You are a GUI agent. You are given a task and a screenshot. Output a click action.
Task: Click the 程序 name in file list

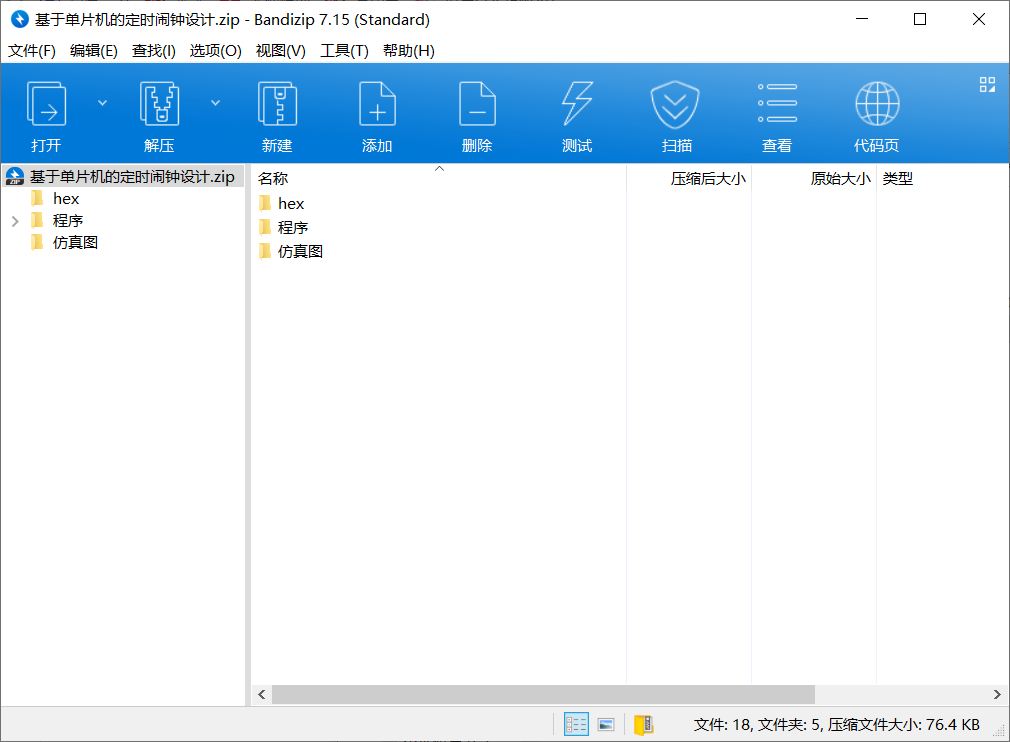(x=293, y=227)
